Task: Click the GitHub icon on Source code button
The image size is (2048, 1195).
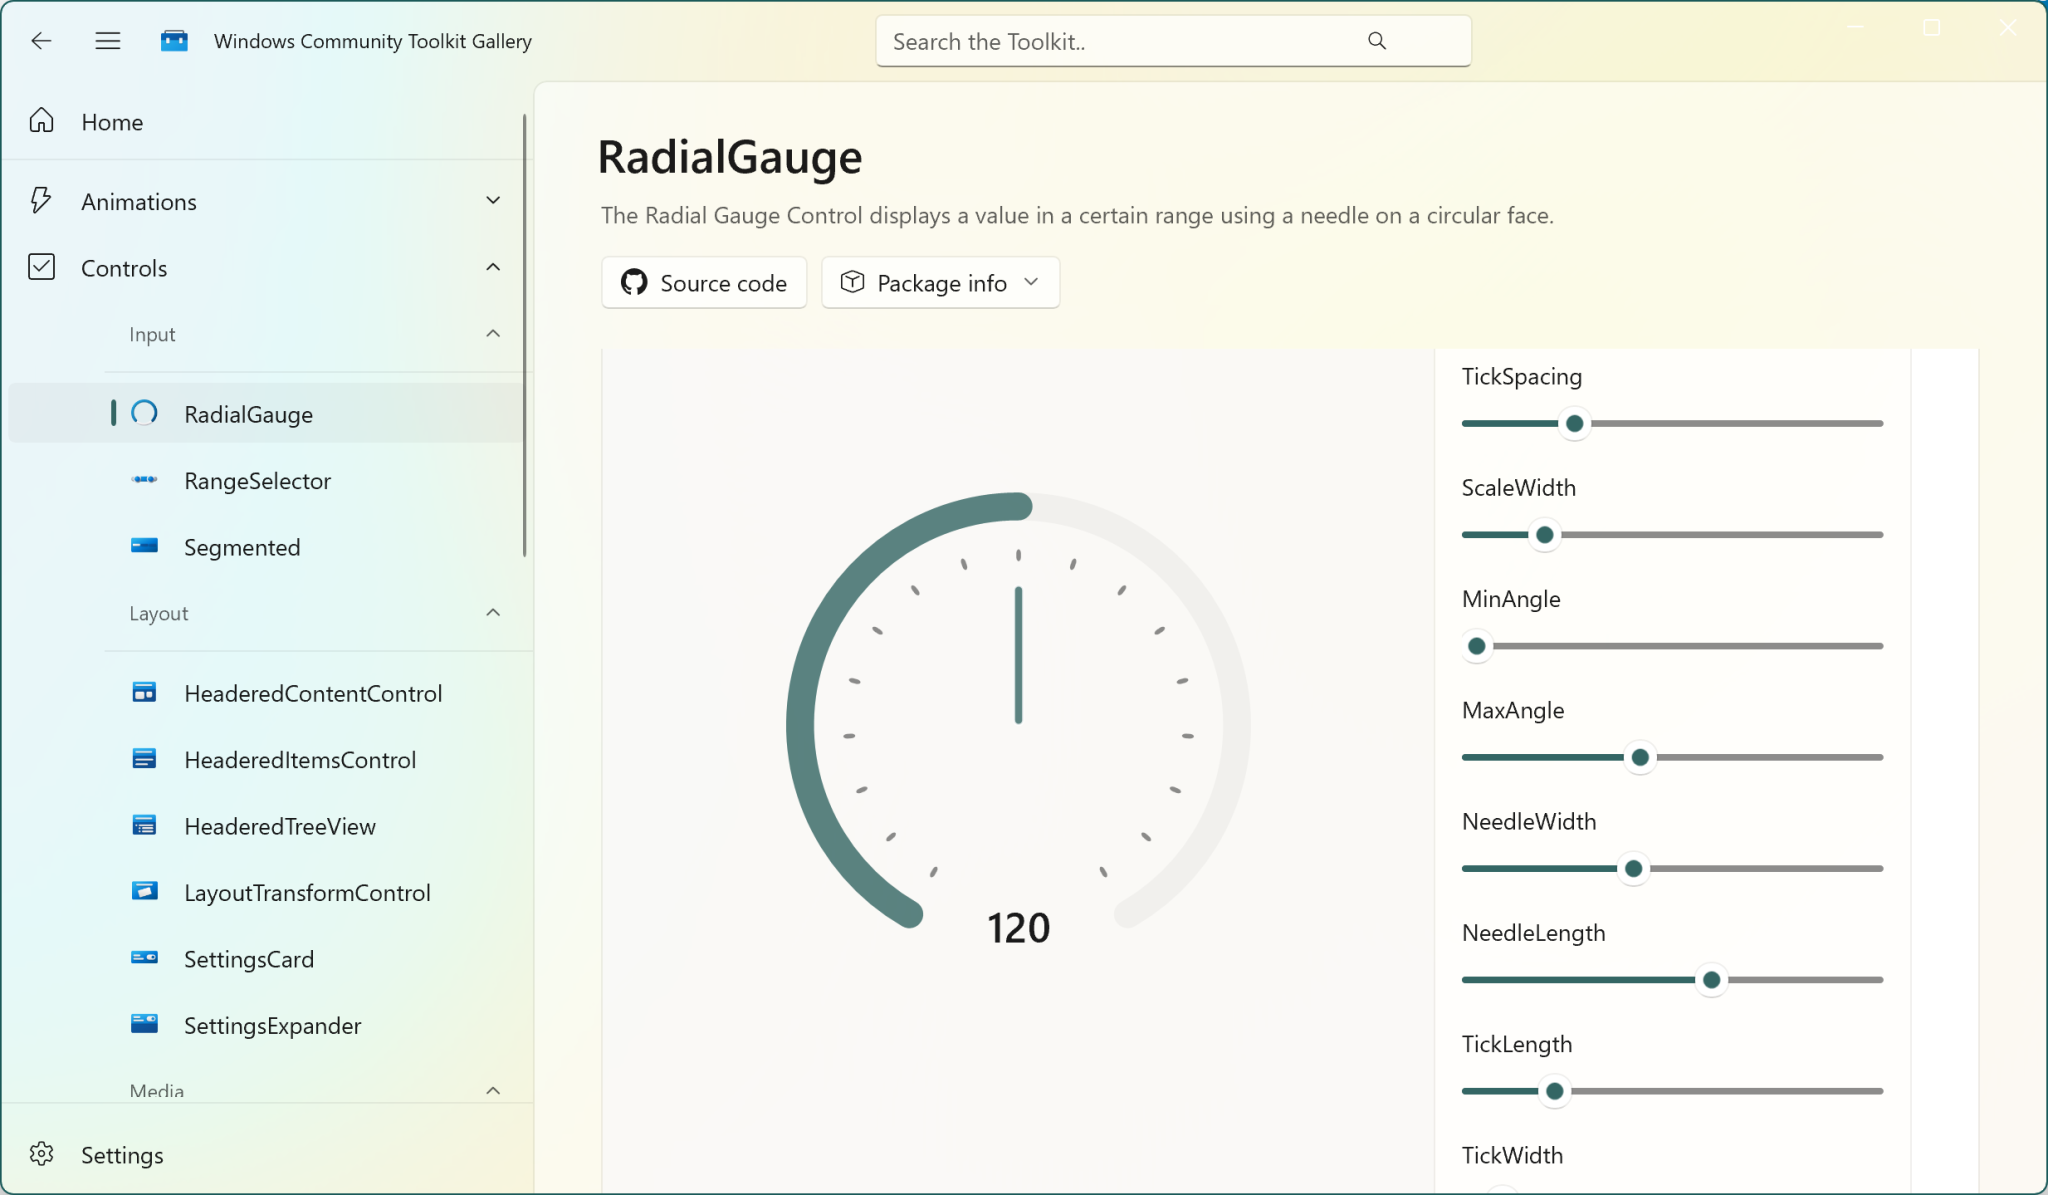Action: pos(634,283)
